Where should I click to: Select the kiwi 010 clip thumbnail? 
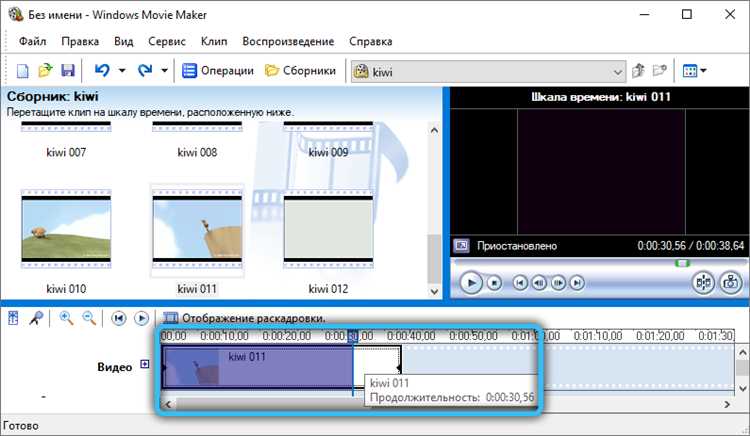pos(66,229)
